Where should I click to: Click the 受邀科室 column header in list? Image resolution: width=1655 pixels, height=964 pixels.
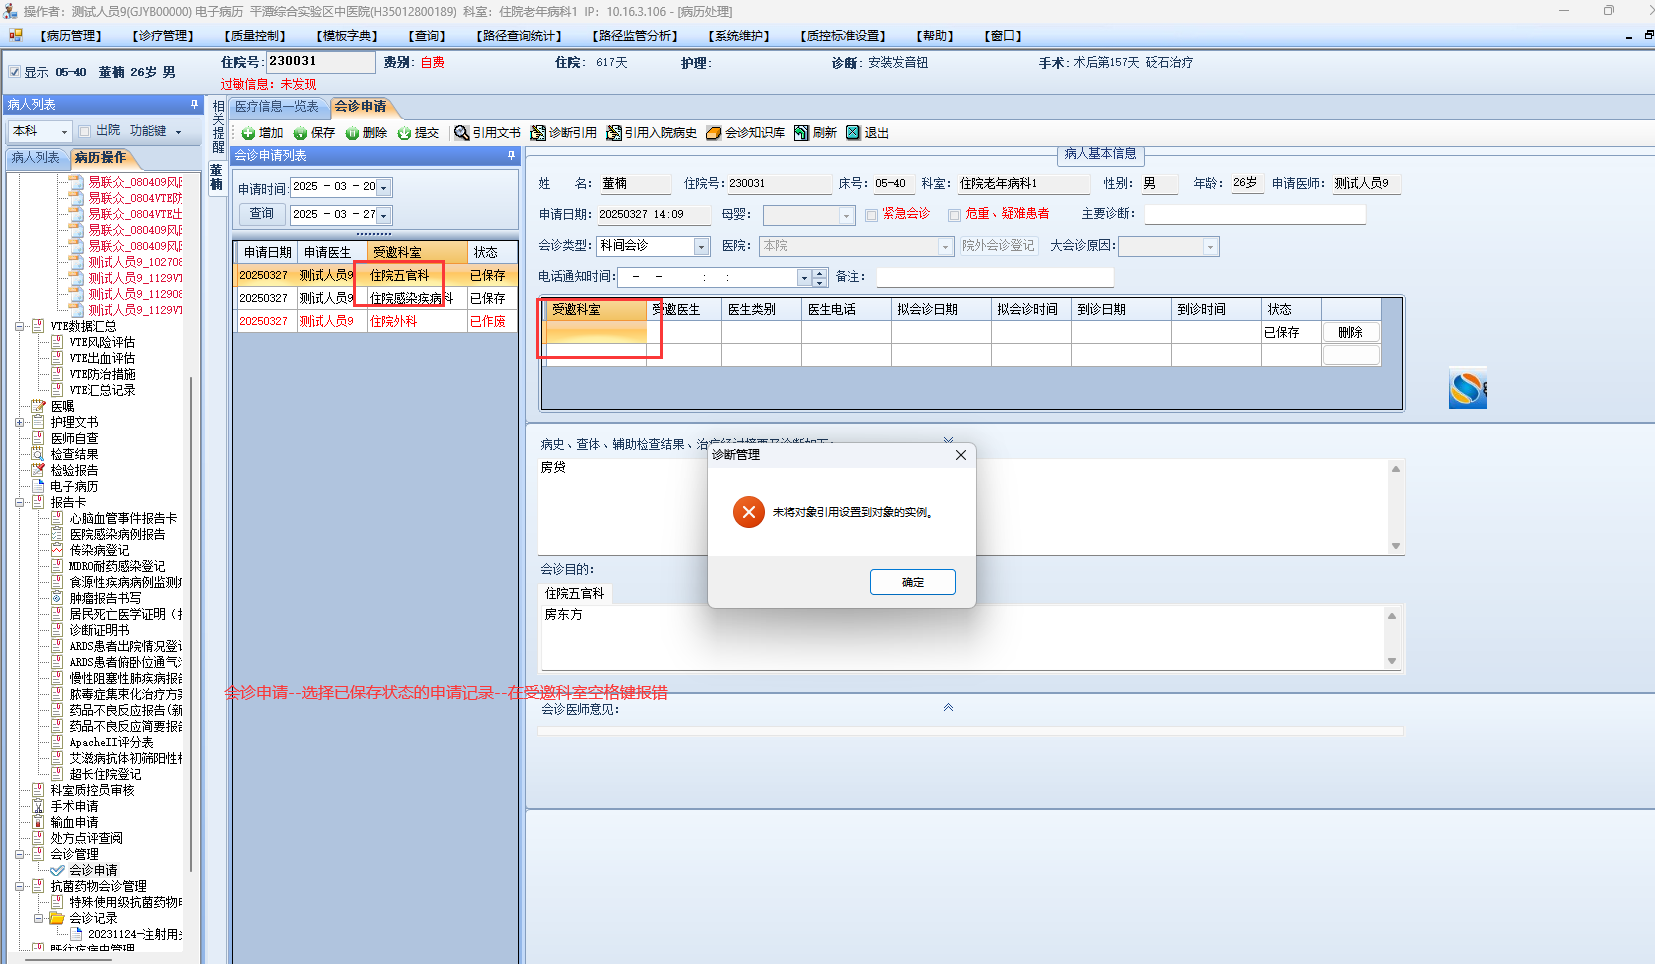click(415, 252)
